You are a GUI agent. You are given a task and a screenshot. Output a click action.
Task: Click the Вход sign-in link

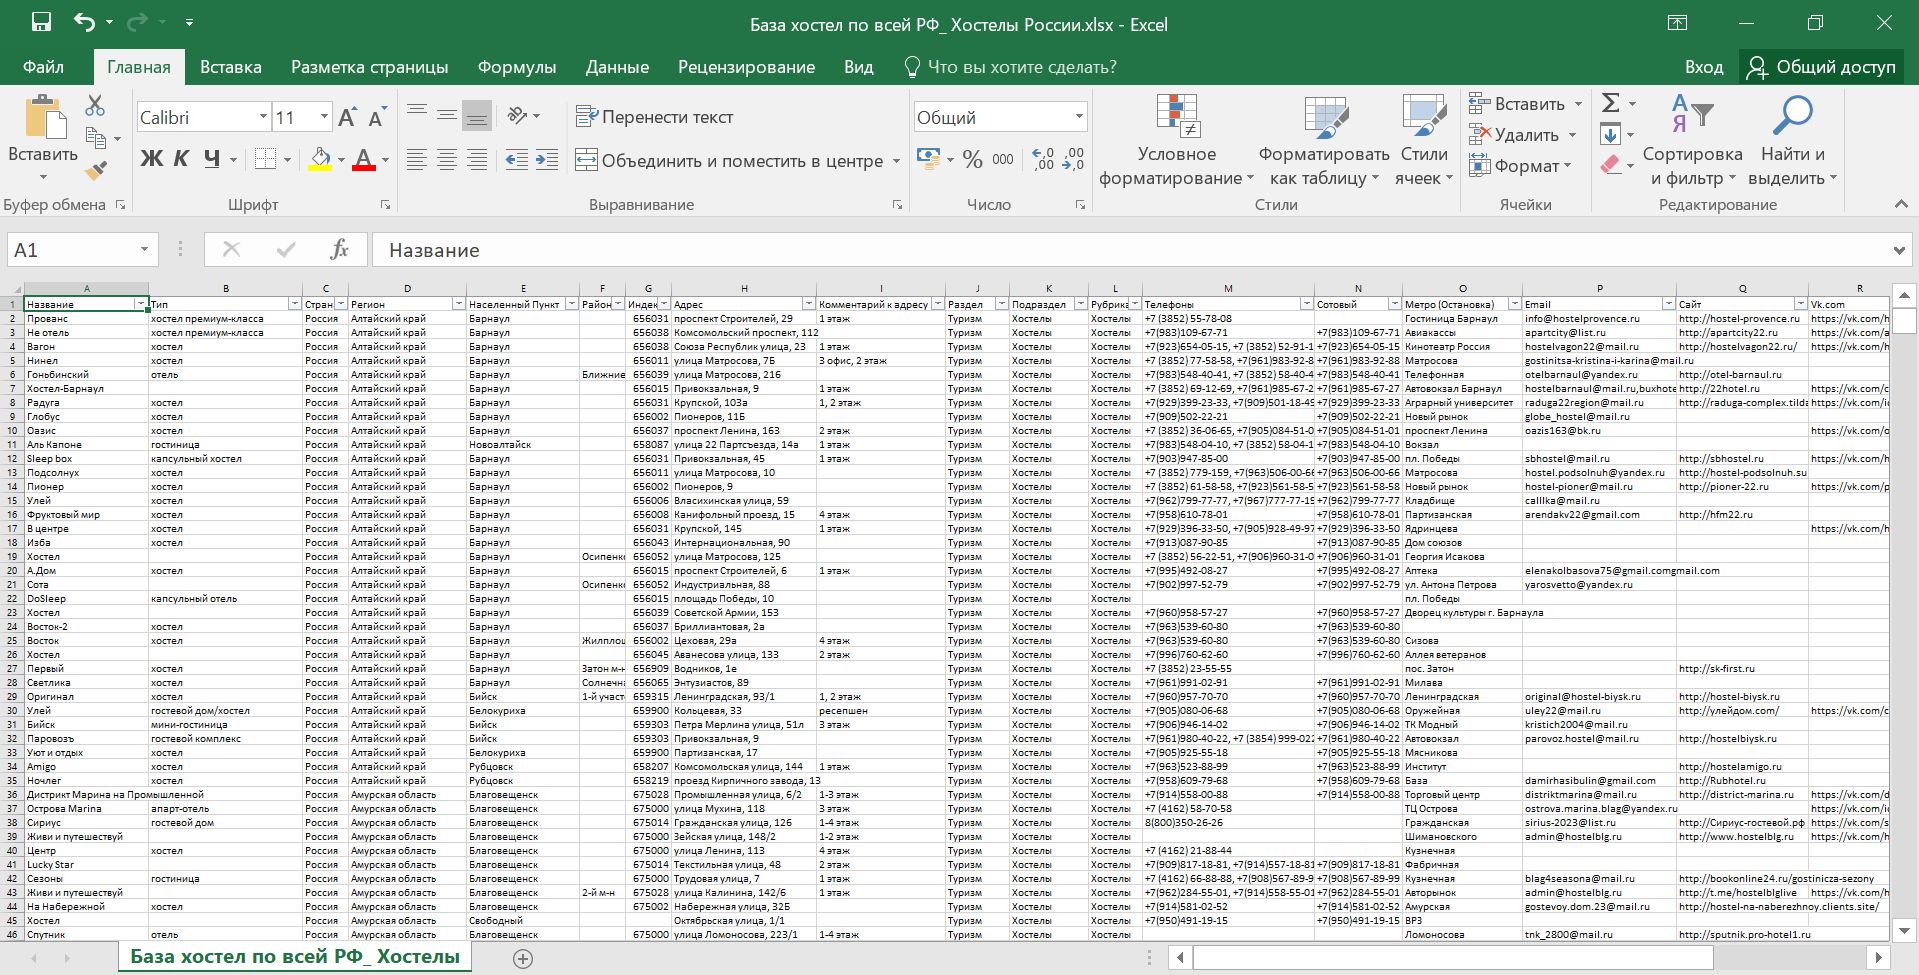tap(1703, 67)
